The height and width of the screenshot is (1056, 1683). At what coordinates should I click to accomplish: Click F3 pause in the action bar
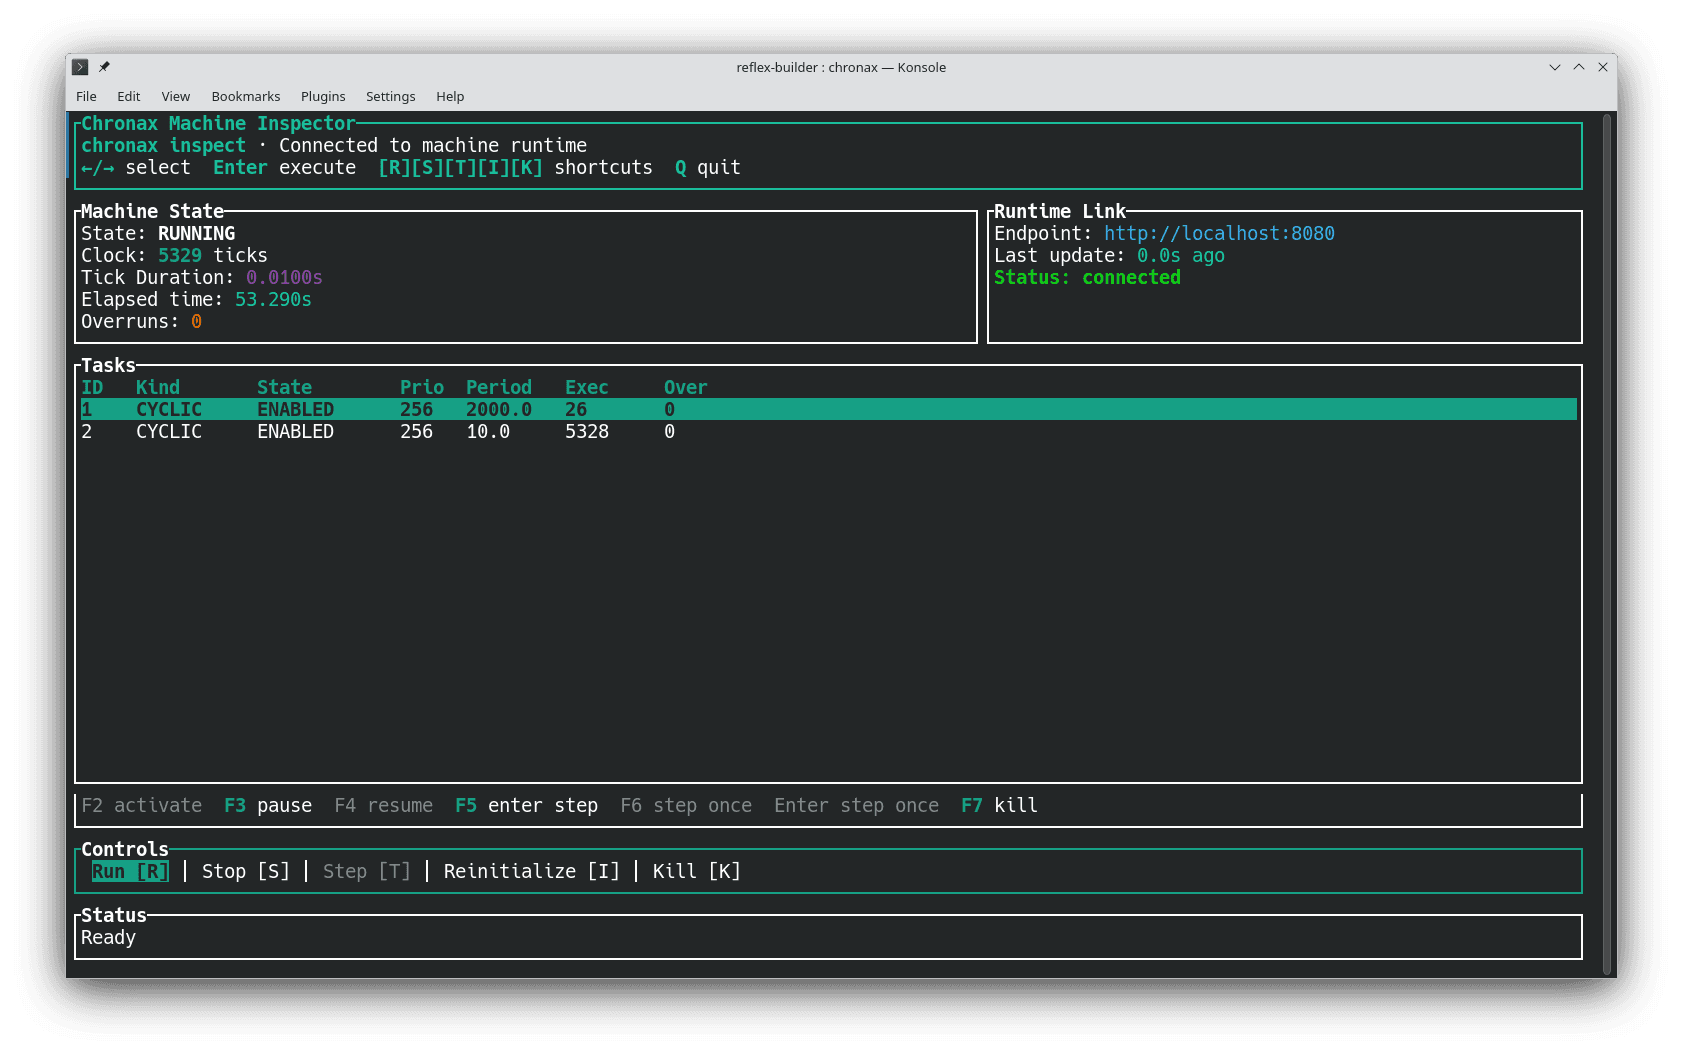pyautogui.click(x=268, y=805)
